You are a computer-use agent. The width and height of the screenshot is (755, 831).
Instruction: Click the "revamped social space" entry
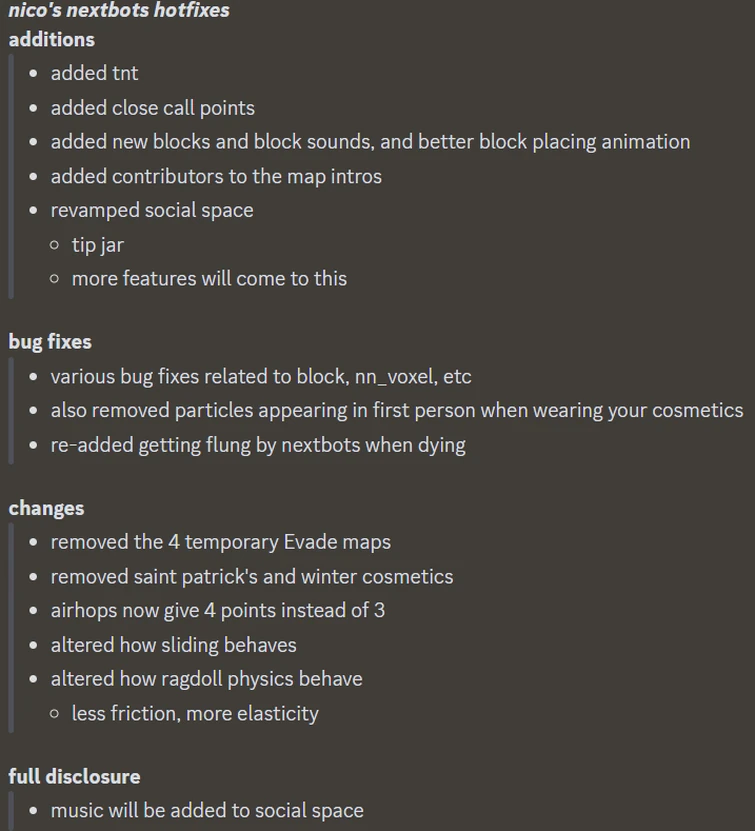pos(152,210)
